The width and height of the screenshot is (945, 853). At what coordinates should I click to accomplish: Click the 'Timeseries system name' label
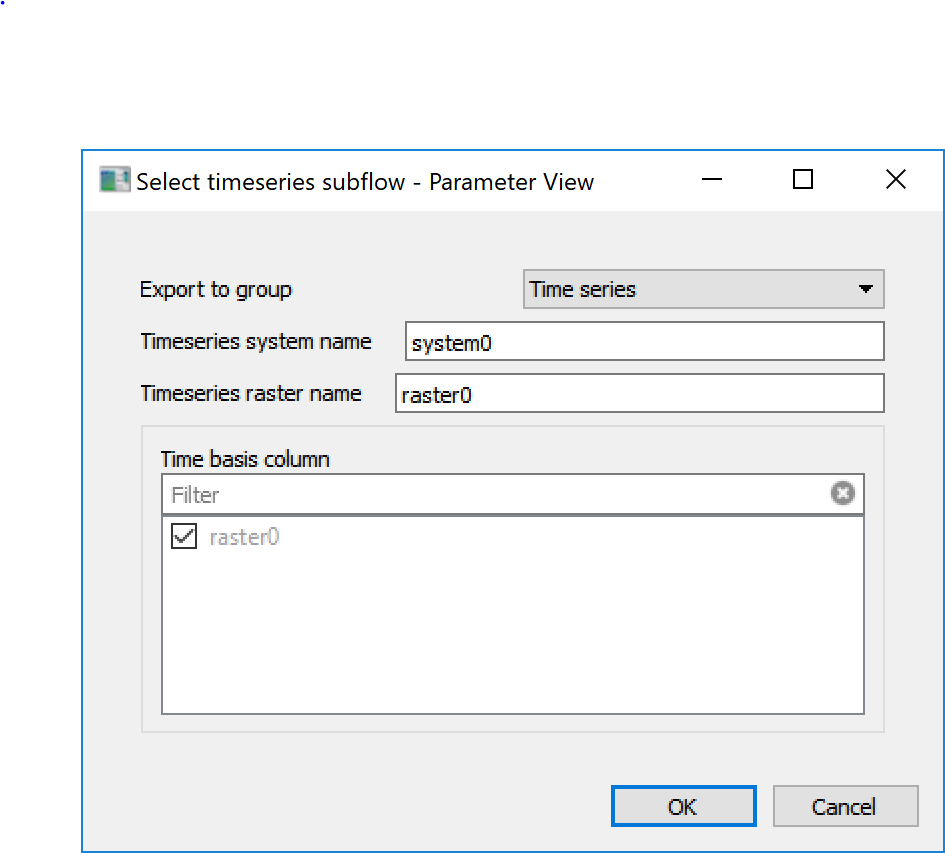point(256,342)
